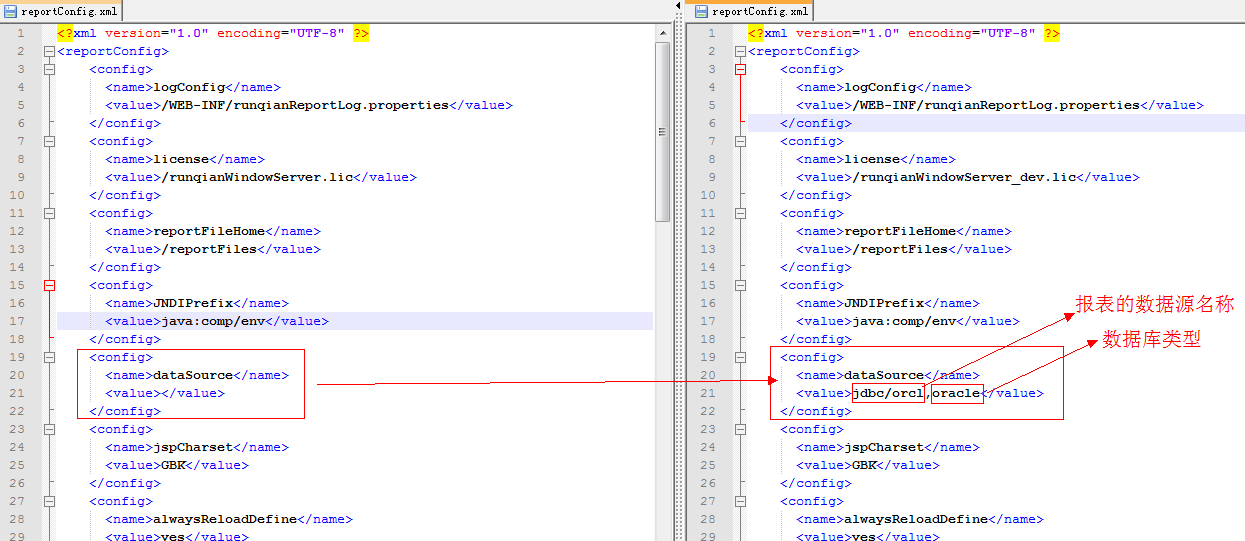Collapse dataSource config fold at right line 19
Image resolution: width=1245 pixels, height=541 pixels.
point(740,358)
